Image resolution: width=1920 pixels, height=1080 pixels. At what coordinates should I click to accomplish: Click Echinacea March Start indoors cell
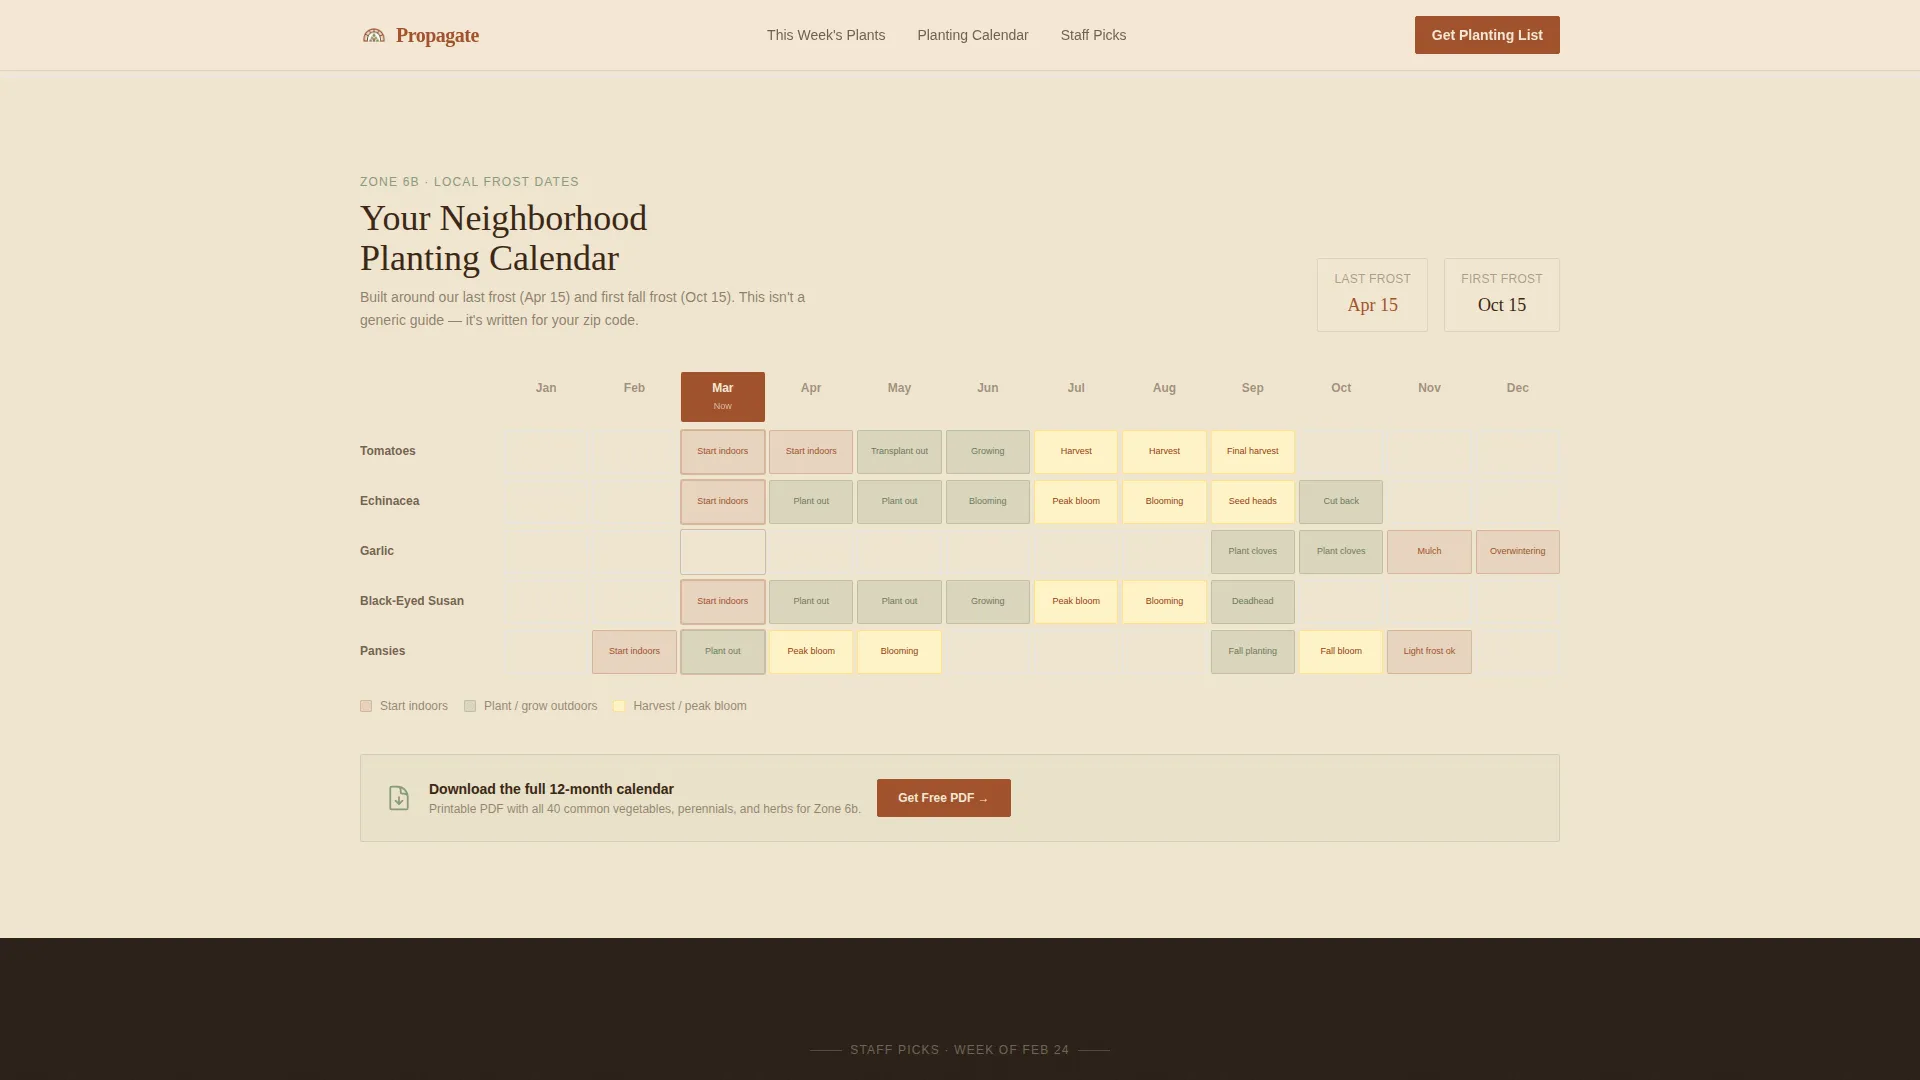(x=723, y=502)
